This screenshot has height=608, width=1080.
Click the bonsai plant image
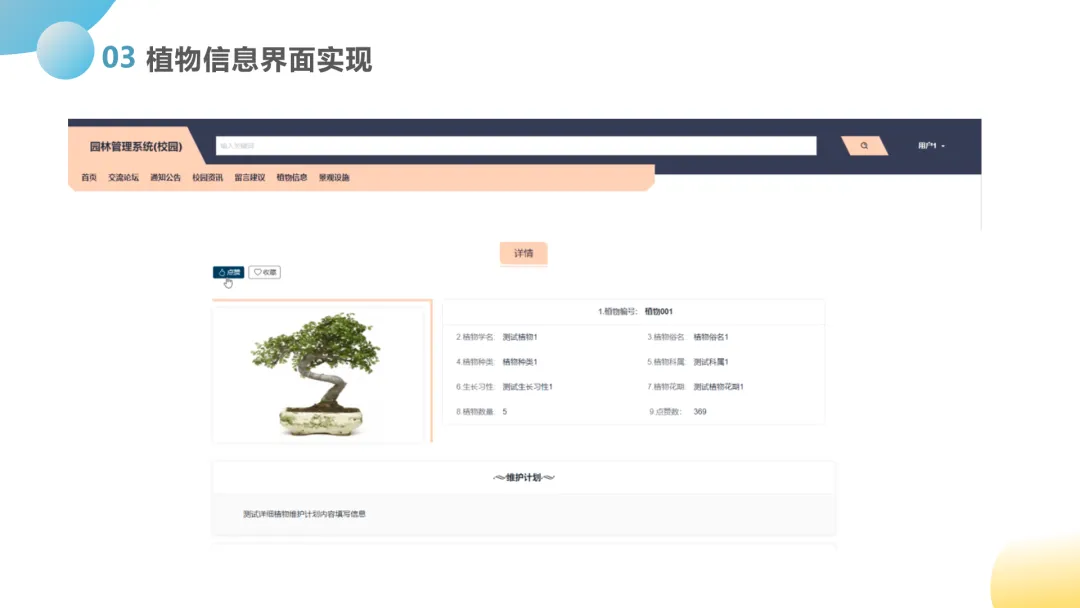318,373
